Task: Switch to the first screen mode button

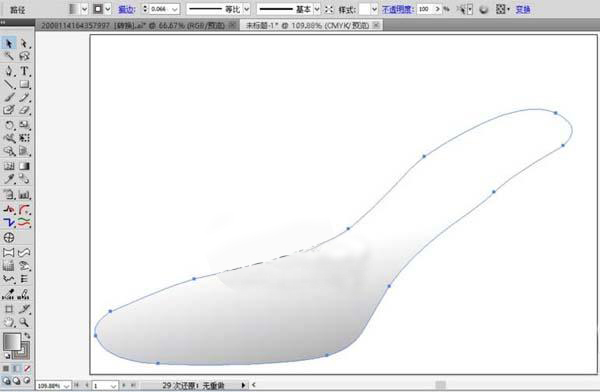Action: [x=7, y=381]
